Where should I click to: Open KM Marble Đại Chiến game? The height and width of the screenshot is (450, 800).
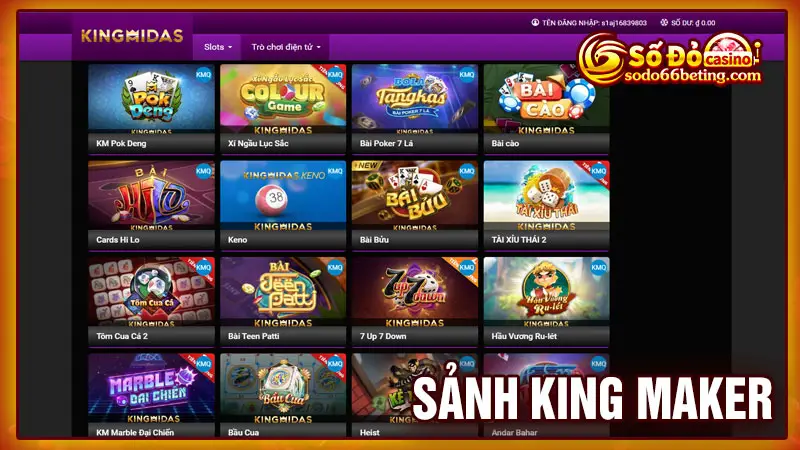pyautogui.click(x=151, y=388)
